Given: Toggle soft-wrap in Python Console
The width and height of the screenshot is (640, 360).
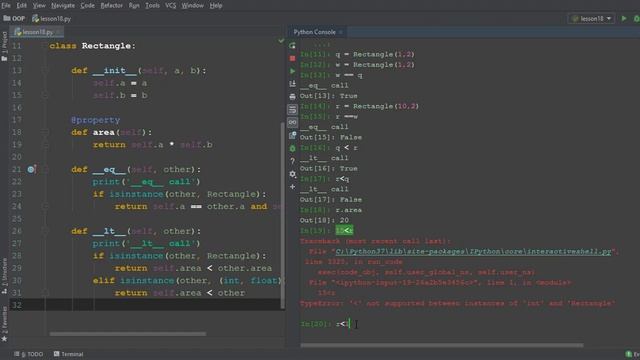Looking at the screenshot, I should [292, 109].
